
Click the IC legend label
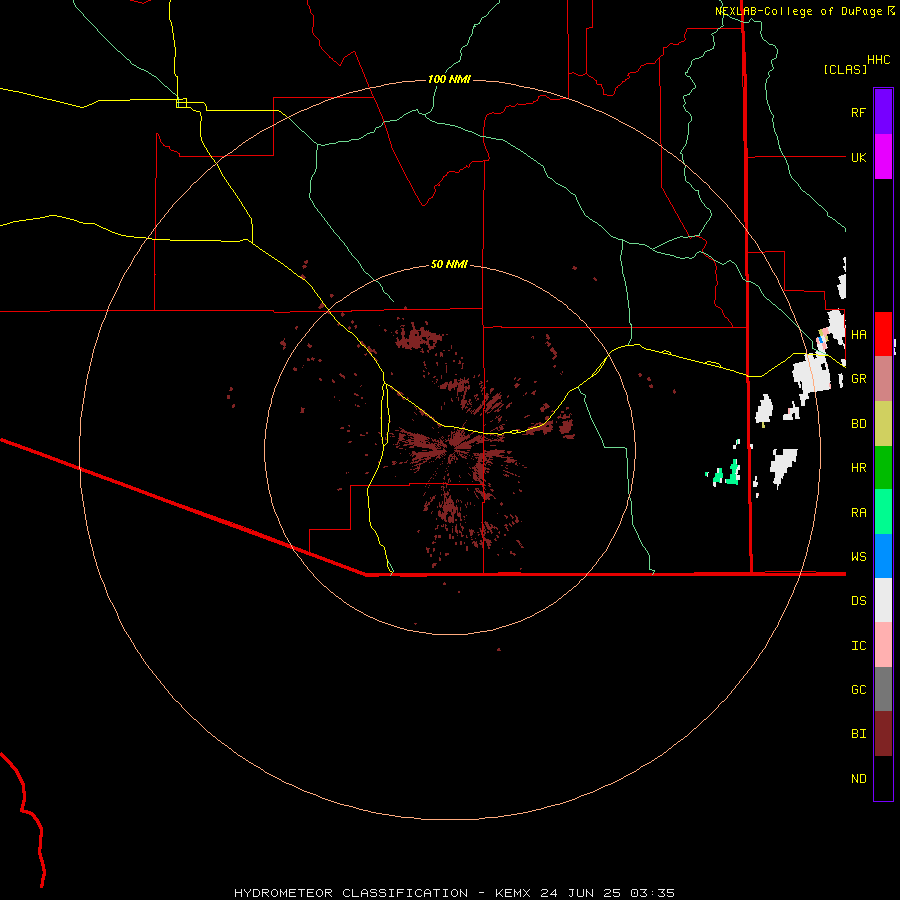pos(858,646)
